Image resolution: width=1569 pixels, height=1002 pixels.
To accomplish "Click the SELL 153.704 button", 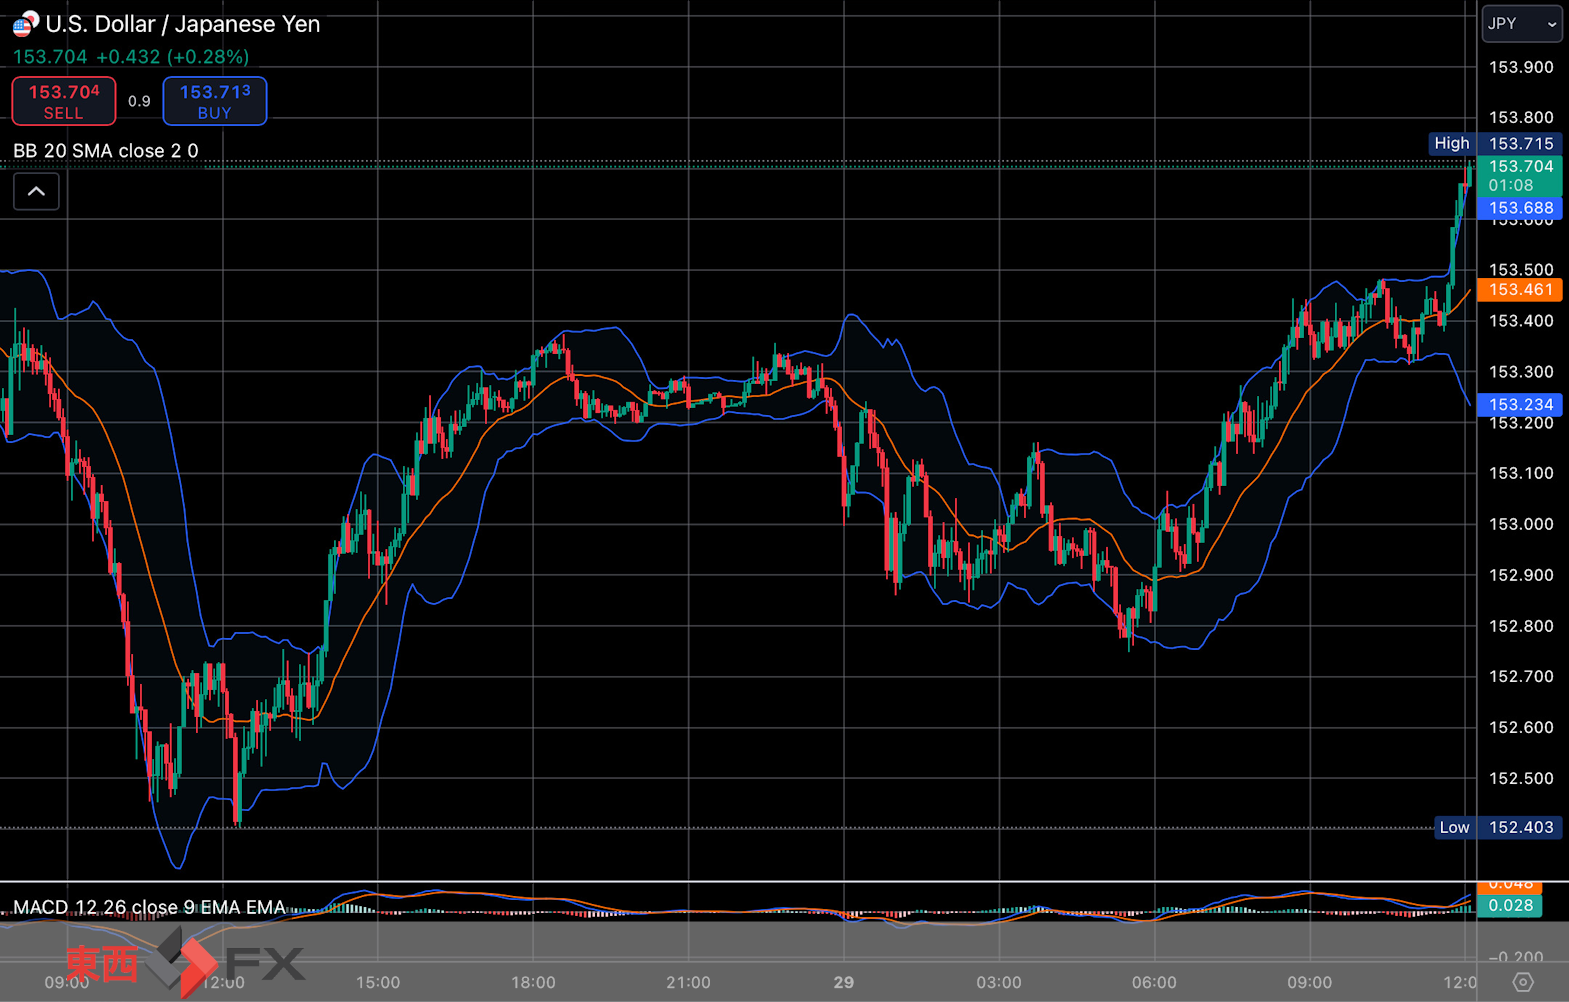I will coord(64,101).
